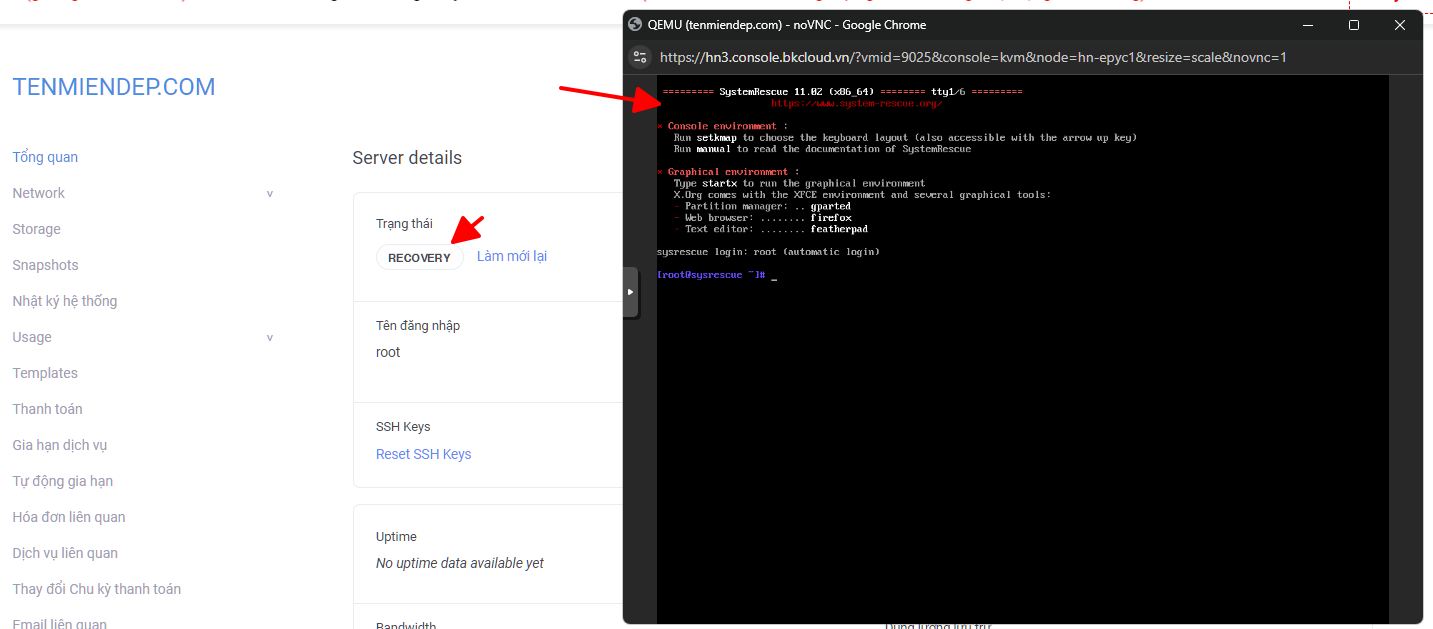This screenshot has height=629, width=1433.
Task: Open Dịch vụ liên quan
Action: (65, 553)
